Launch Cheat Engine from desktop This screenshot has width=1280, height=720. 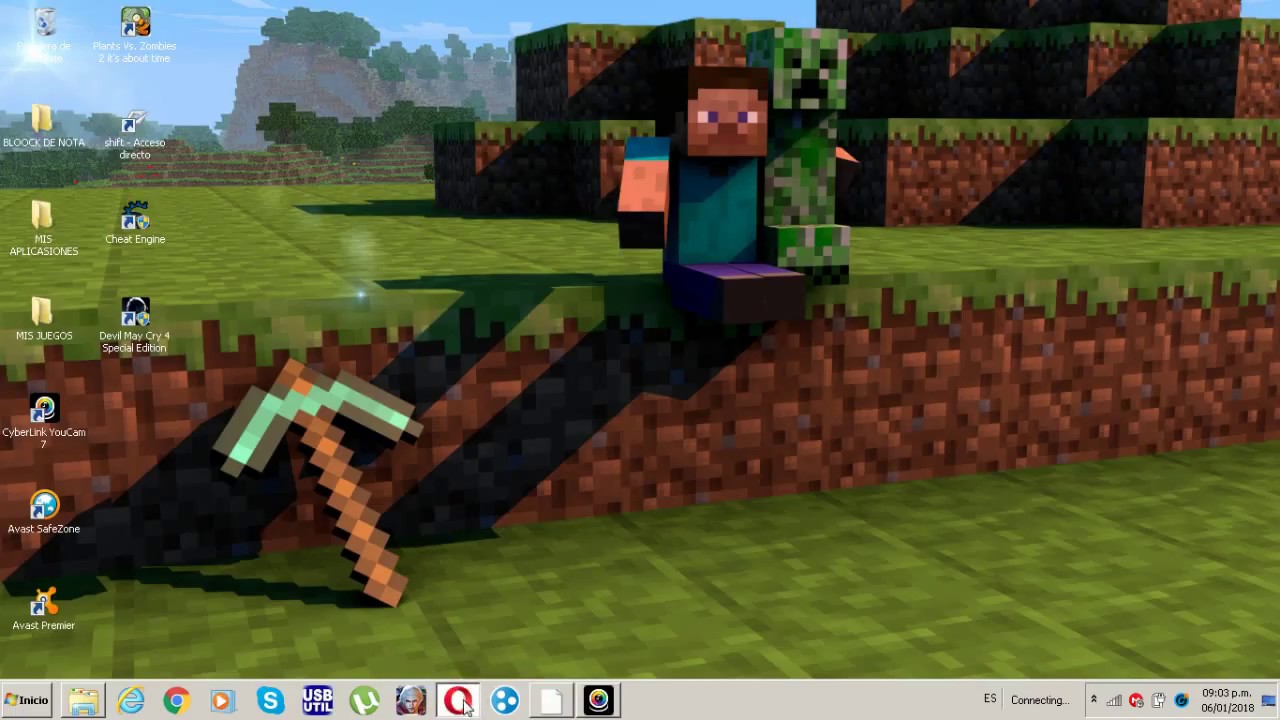(x=135, y=224)
